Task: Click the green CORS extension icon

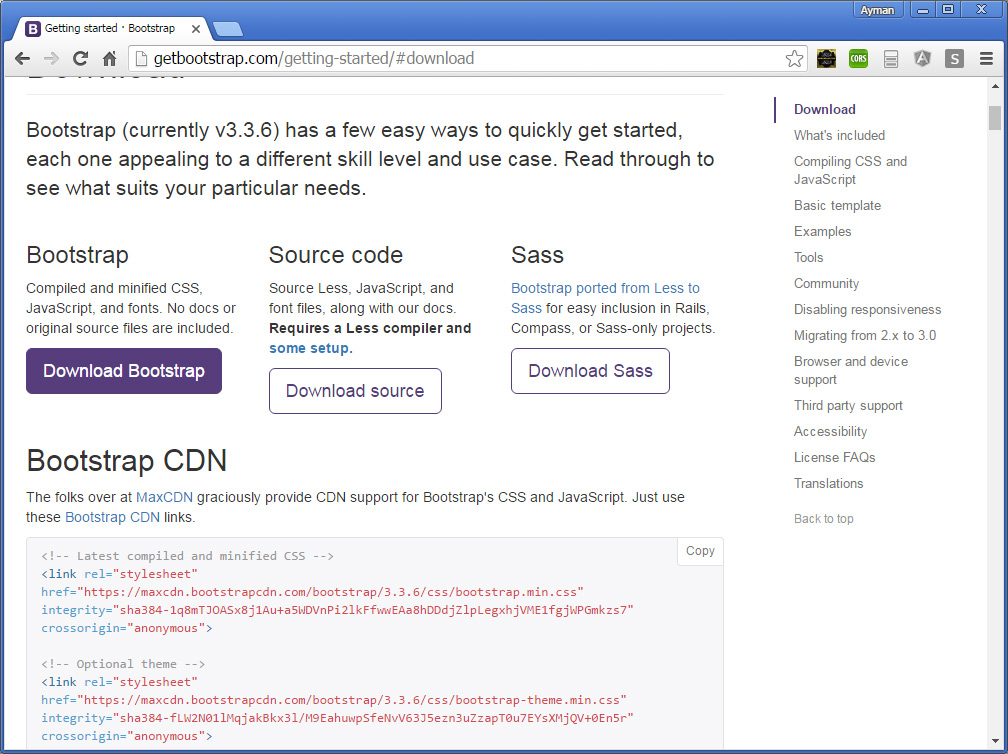Action: 858,59
